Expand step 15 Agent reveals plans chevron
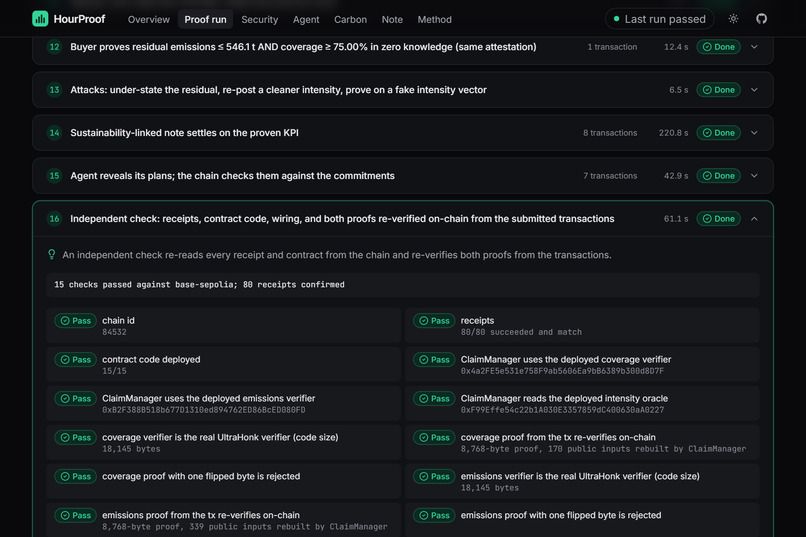The height and width of the screenshot is (537, 806). click(x=754, y=176)
